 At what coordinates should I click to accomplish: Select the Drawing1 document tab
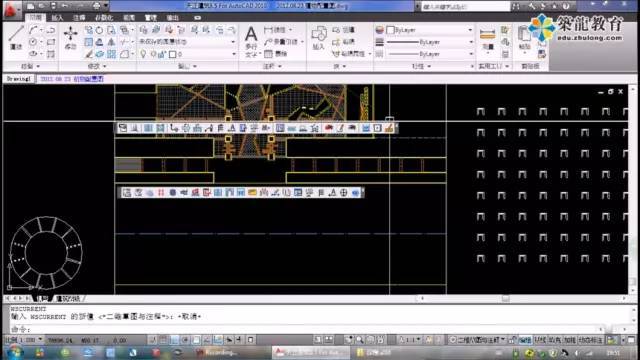(x=19, y=79)
